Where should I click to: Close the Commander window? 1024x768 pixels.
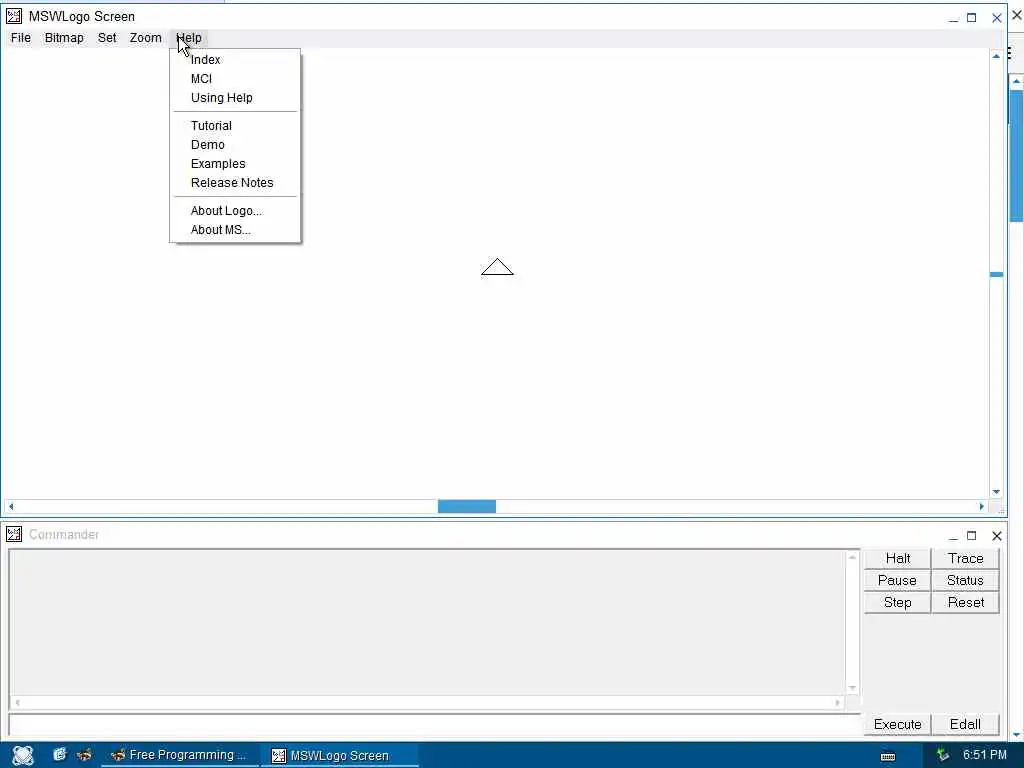[x=997, y=536]
